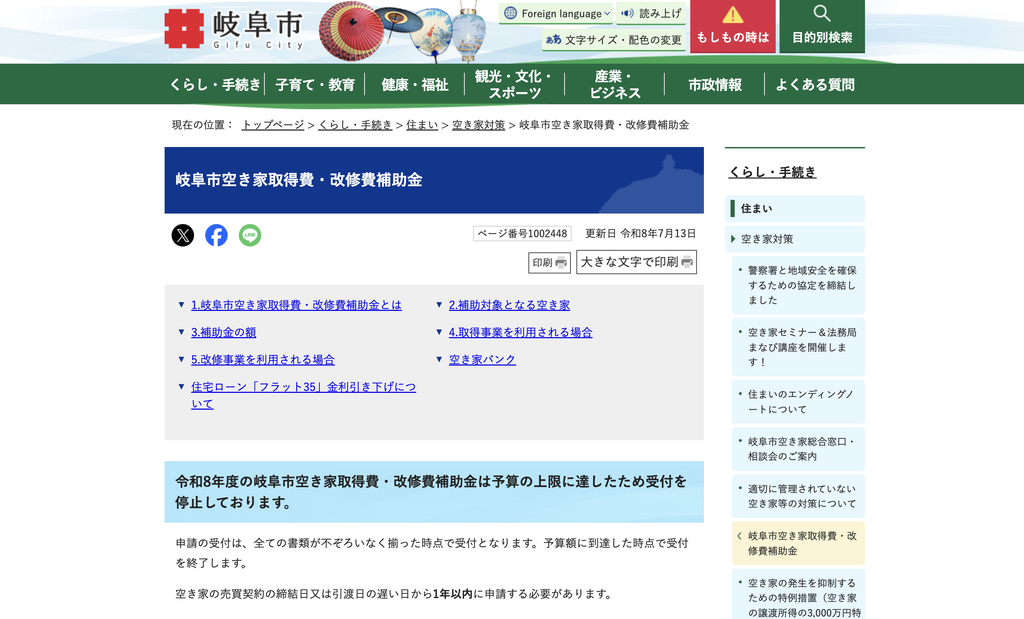Share page via LINE icon
This screenshot has width=1024, height=619.
249,235
